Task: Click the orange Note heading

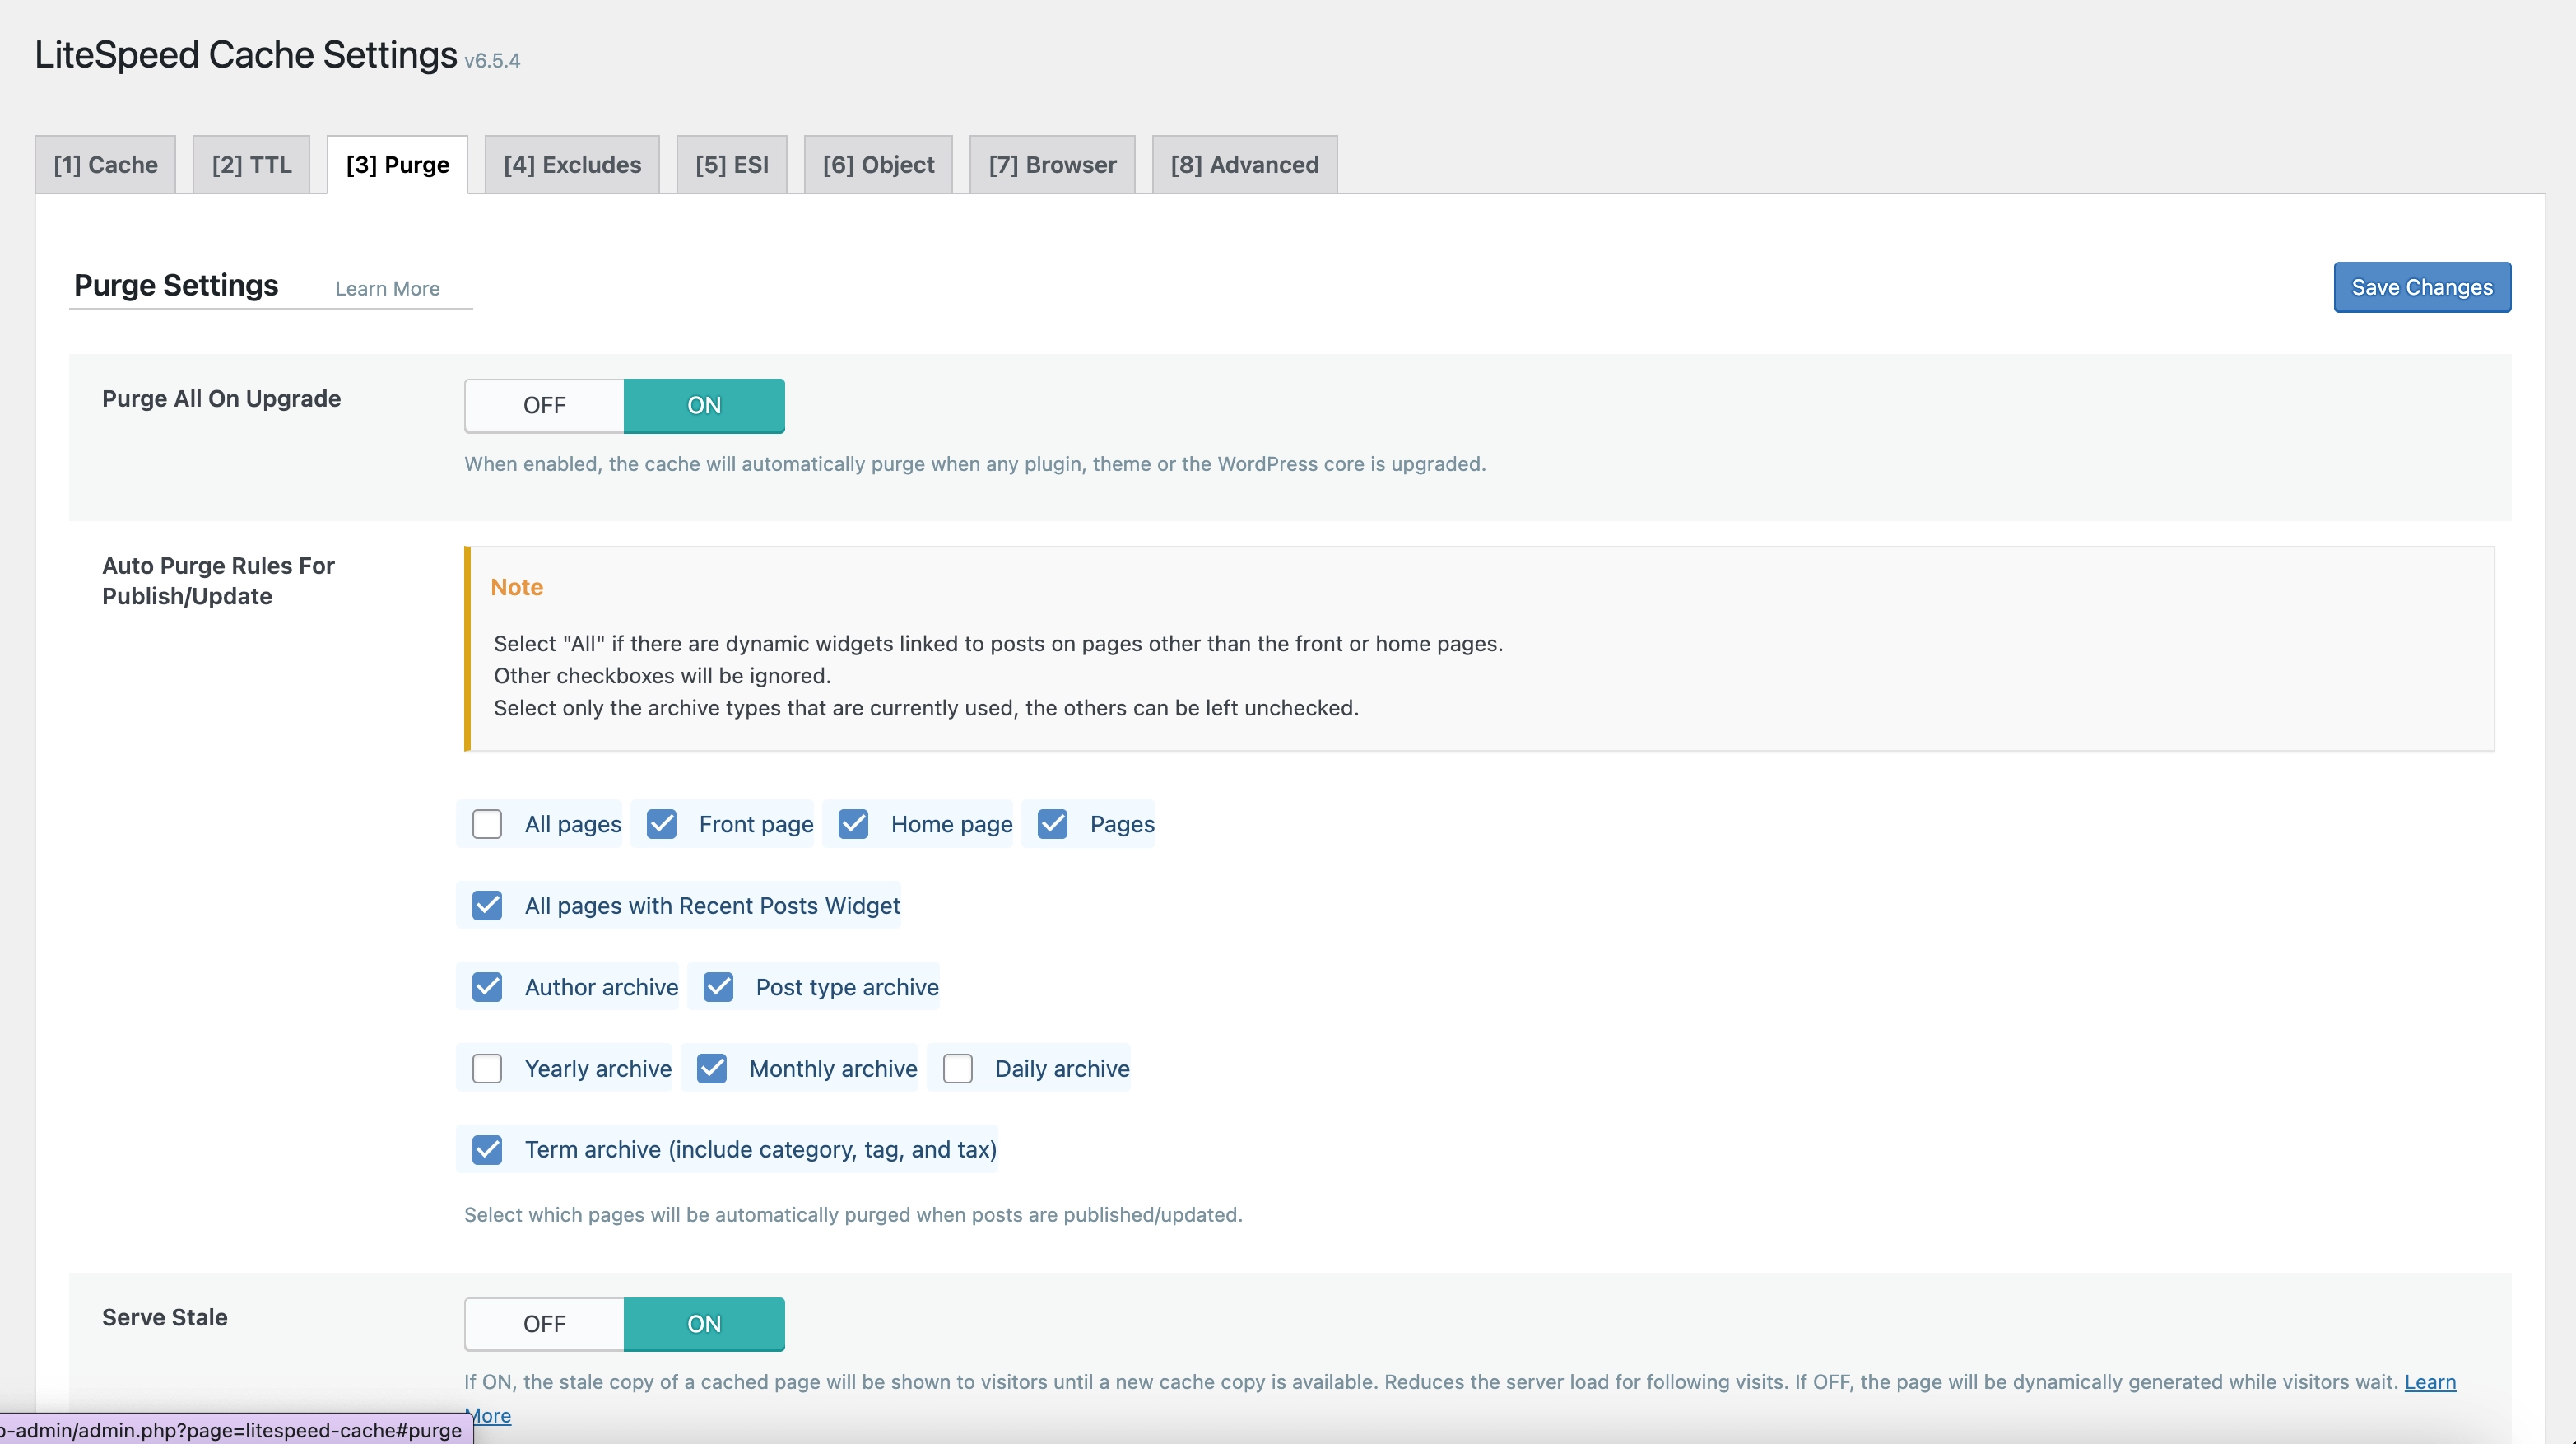Action: (x=516, y=587)
